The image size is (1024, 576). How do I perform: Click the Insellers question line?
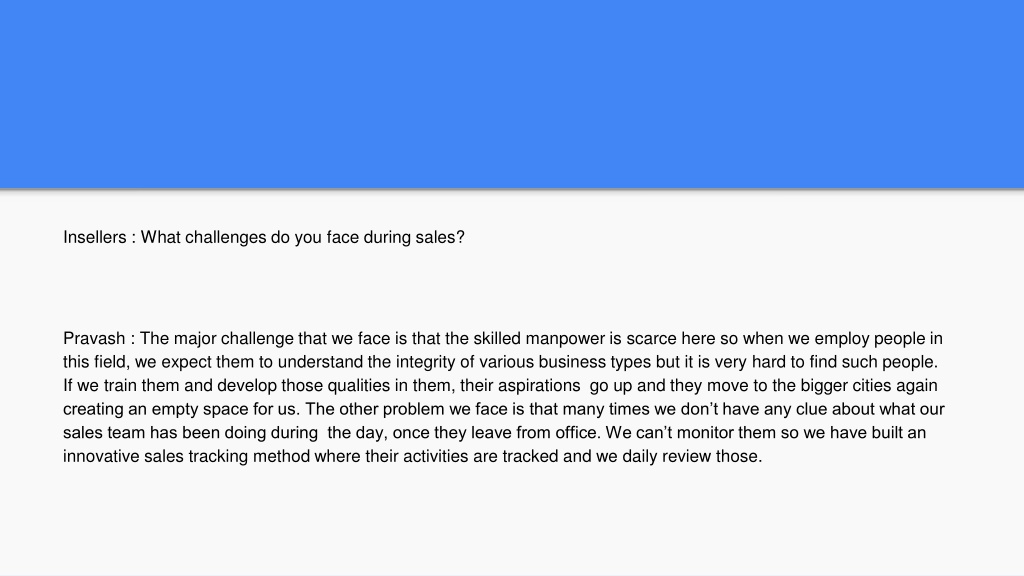(264, 237)
